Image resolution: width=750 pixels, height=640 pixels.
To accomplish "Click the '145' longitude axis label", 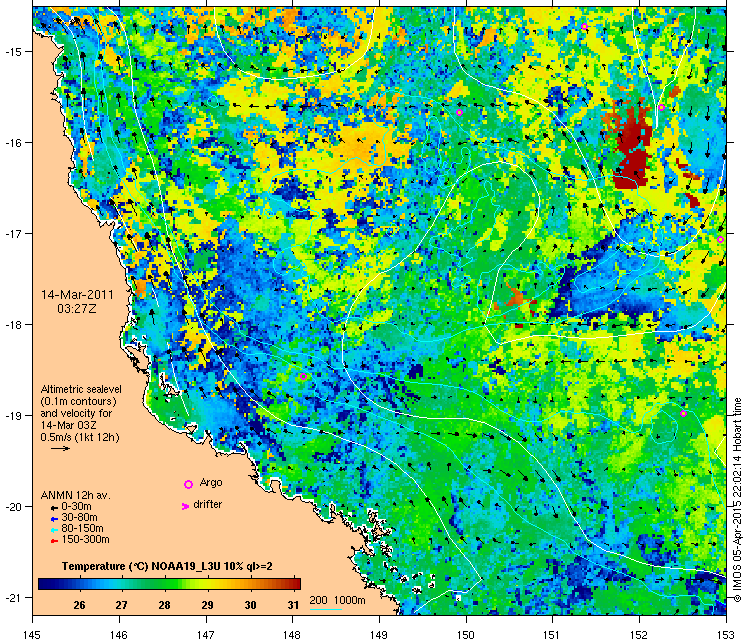I will point(33,634).
